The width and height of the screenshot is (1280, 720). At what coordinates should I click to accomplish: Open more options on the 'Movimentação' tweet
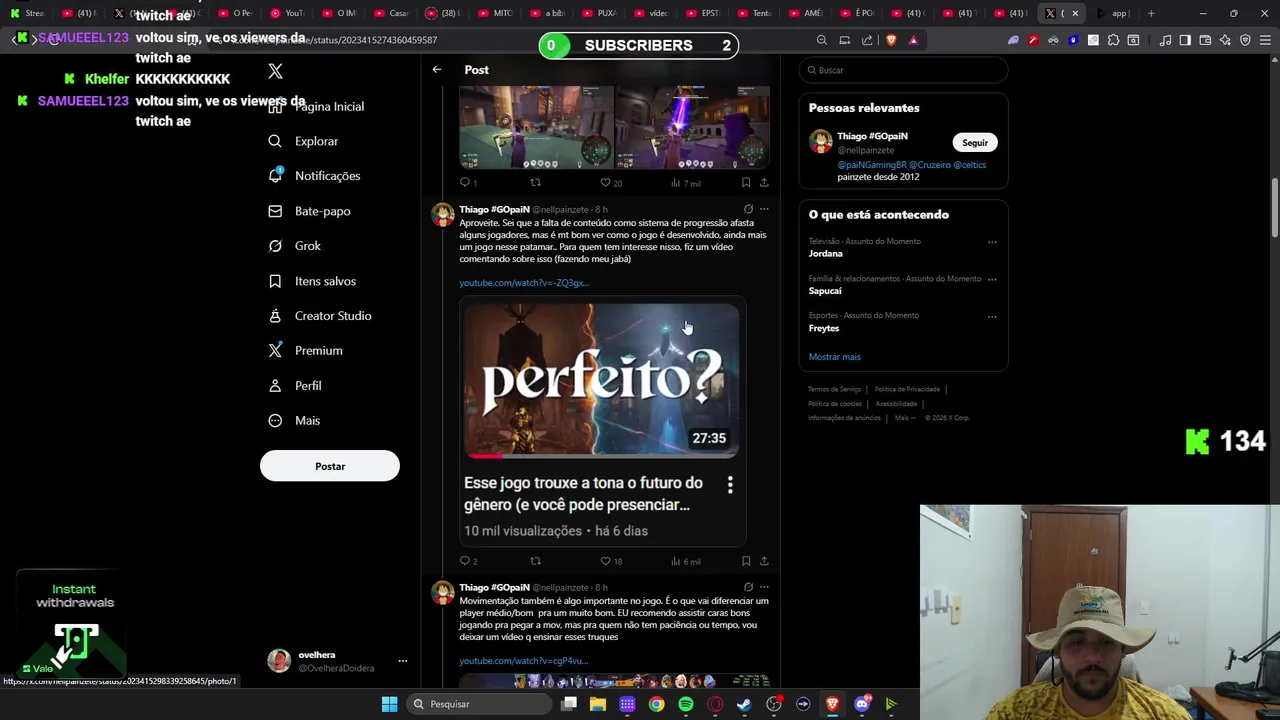tap(764, 587)
